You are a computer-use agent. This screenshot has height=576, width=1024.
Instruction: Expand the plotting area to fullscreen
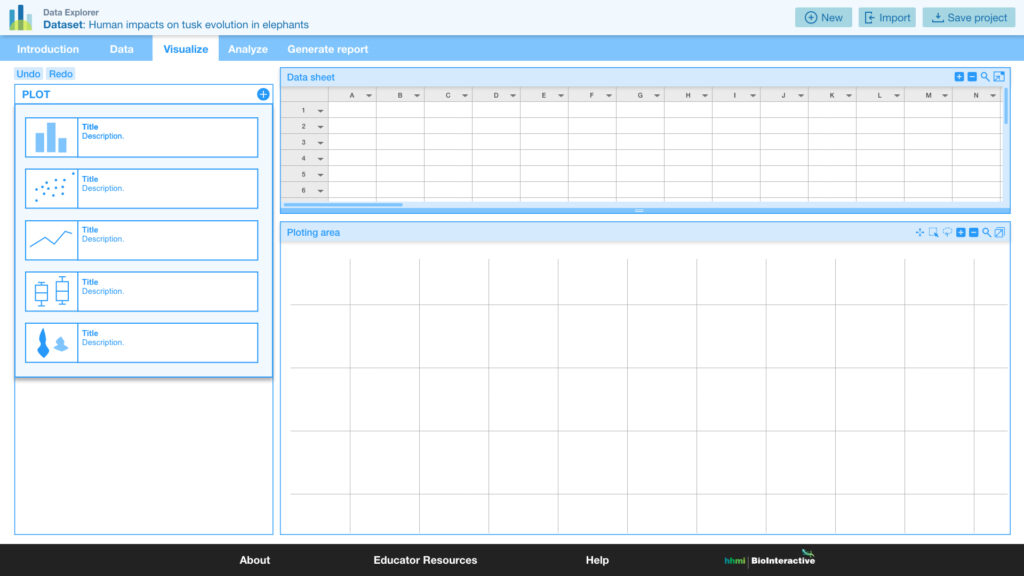point(1001,232)
